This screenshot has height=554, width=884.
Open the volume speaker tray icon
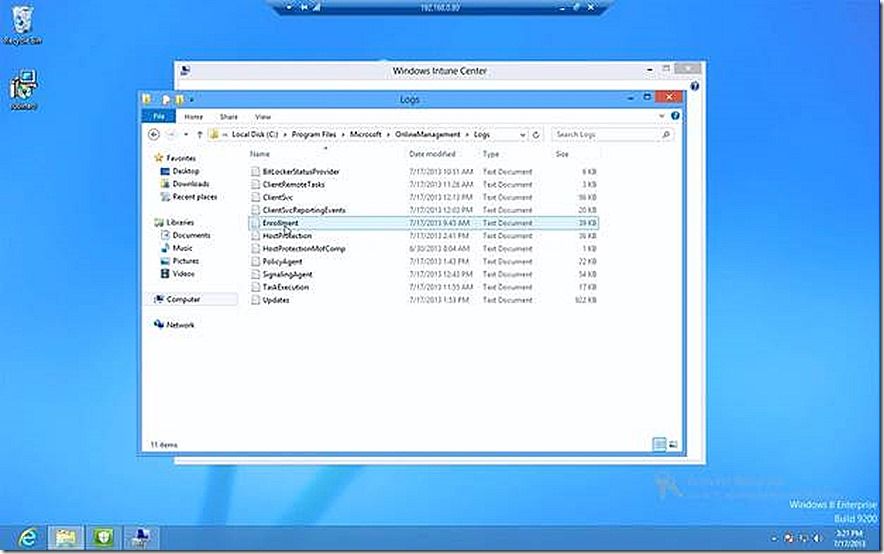(817, 539)
